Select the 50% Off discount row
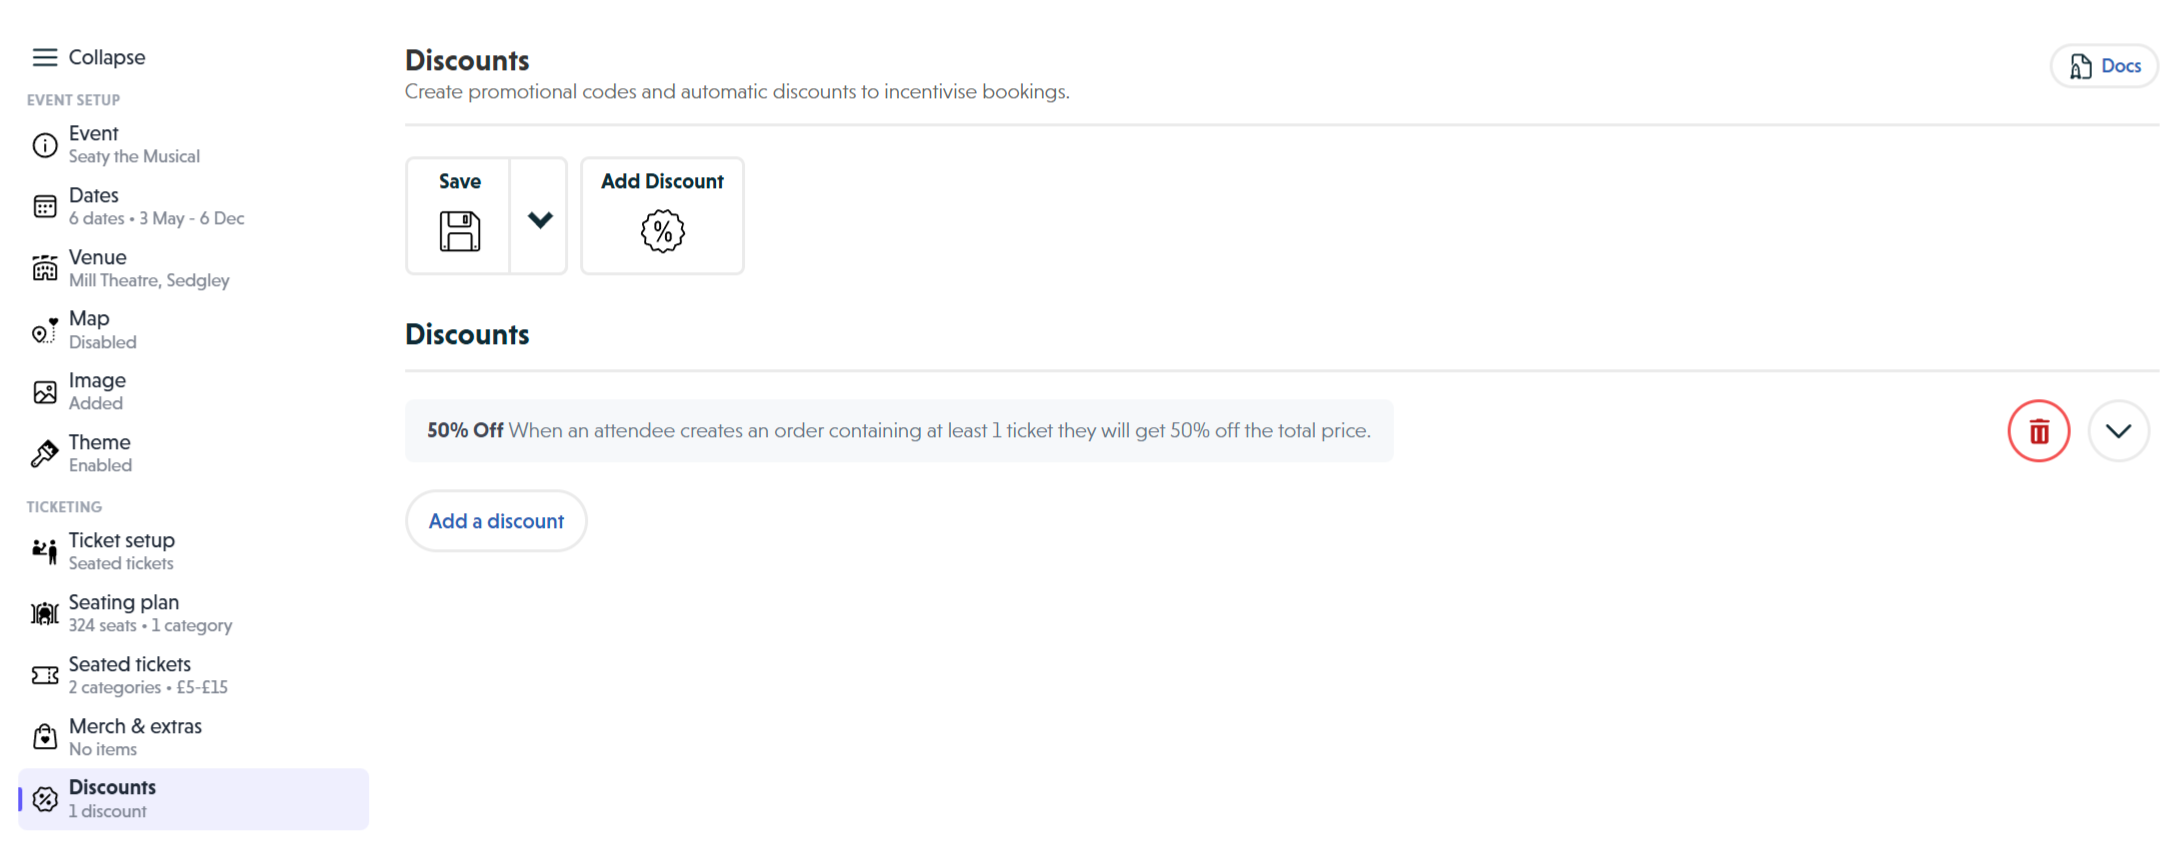 point(898,431)
